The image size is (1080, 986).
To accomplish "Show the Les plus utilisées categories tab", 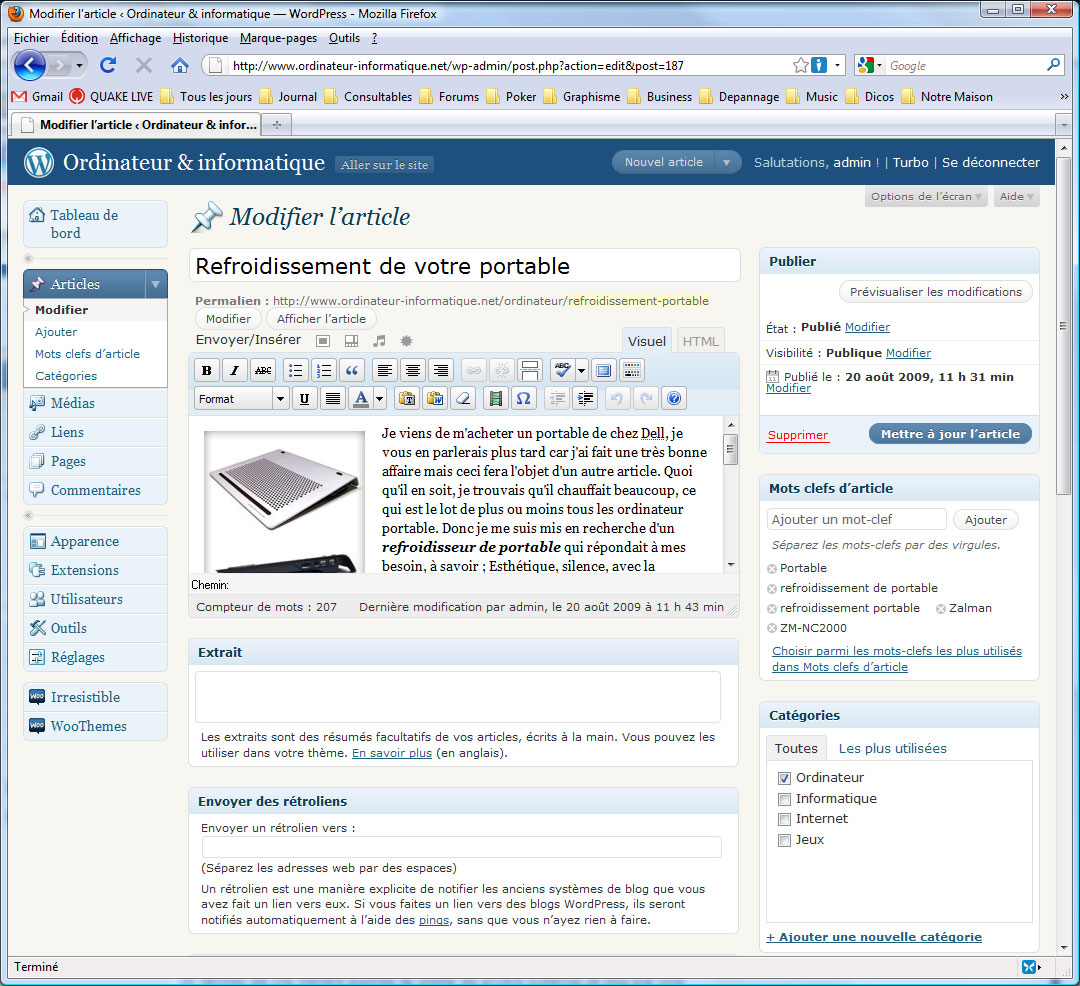I will pyautogui.click(x=892, y=748).
